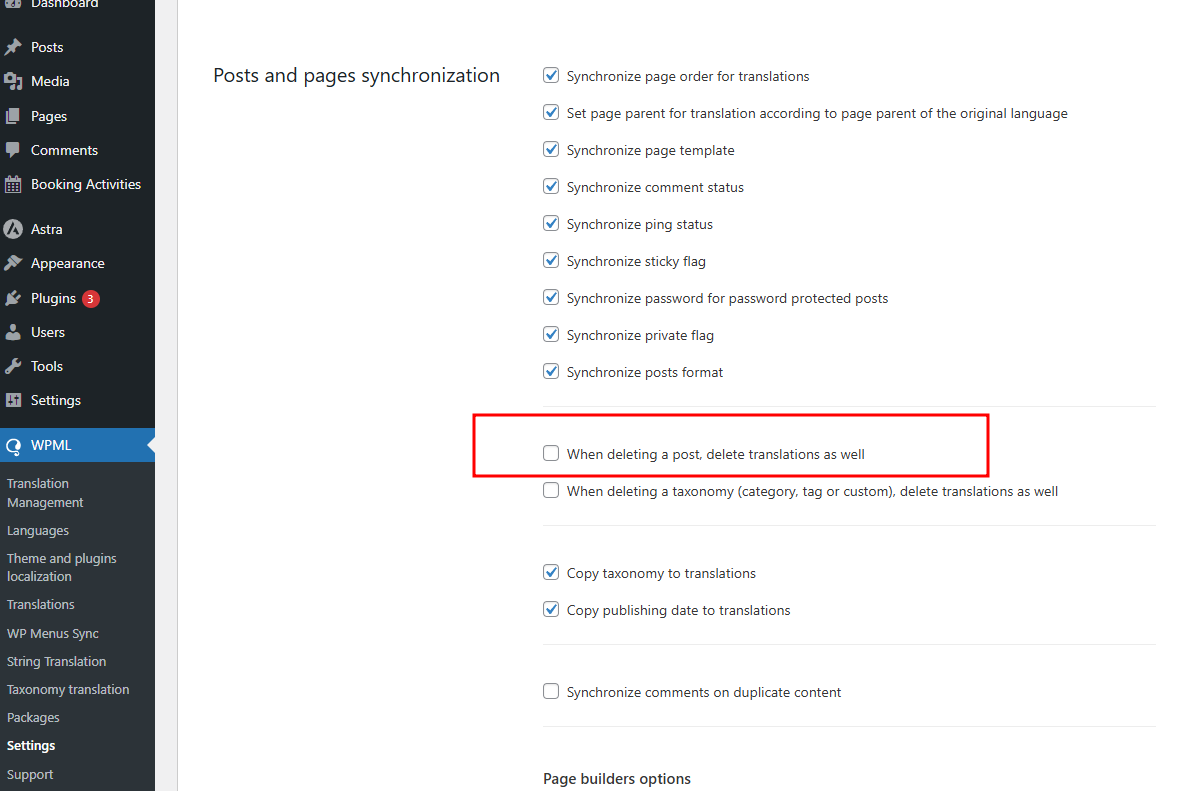Enable deleting taxonomy translations as well

click(x=551, y=490)
